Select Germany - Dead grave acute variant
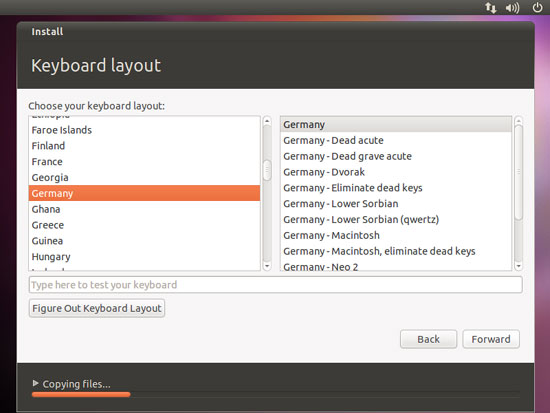The height and width of the screenshot is (413, 550). (x=396, y=156)
